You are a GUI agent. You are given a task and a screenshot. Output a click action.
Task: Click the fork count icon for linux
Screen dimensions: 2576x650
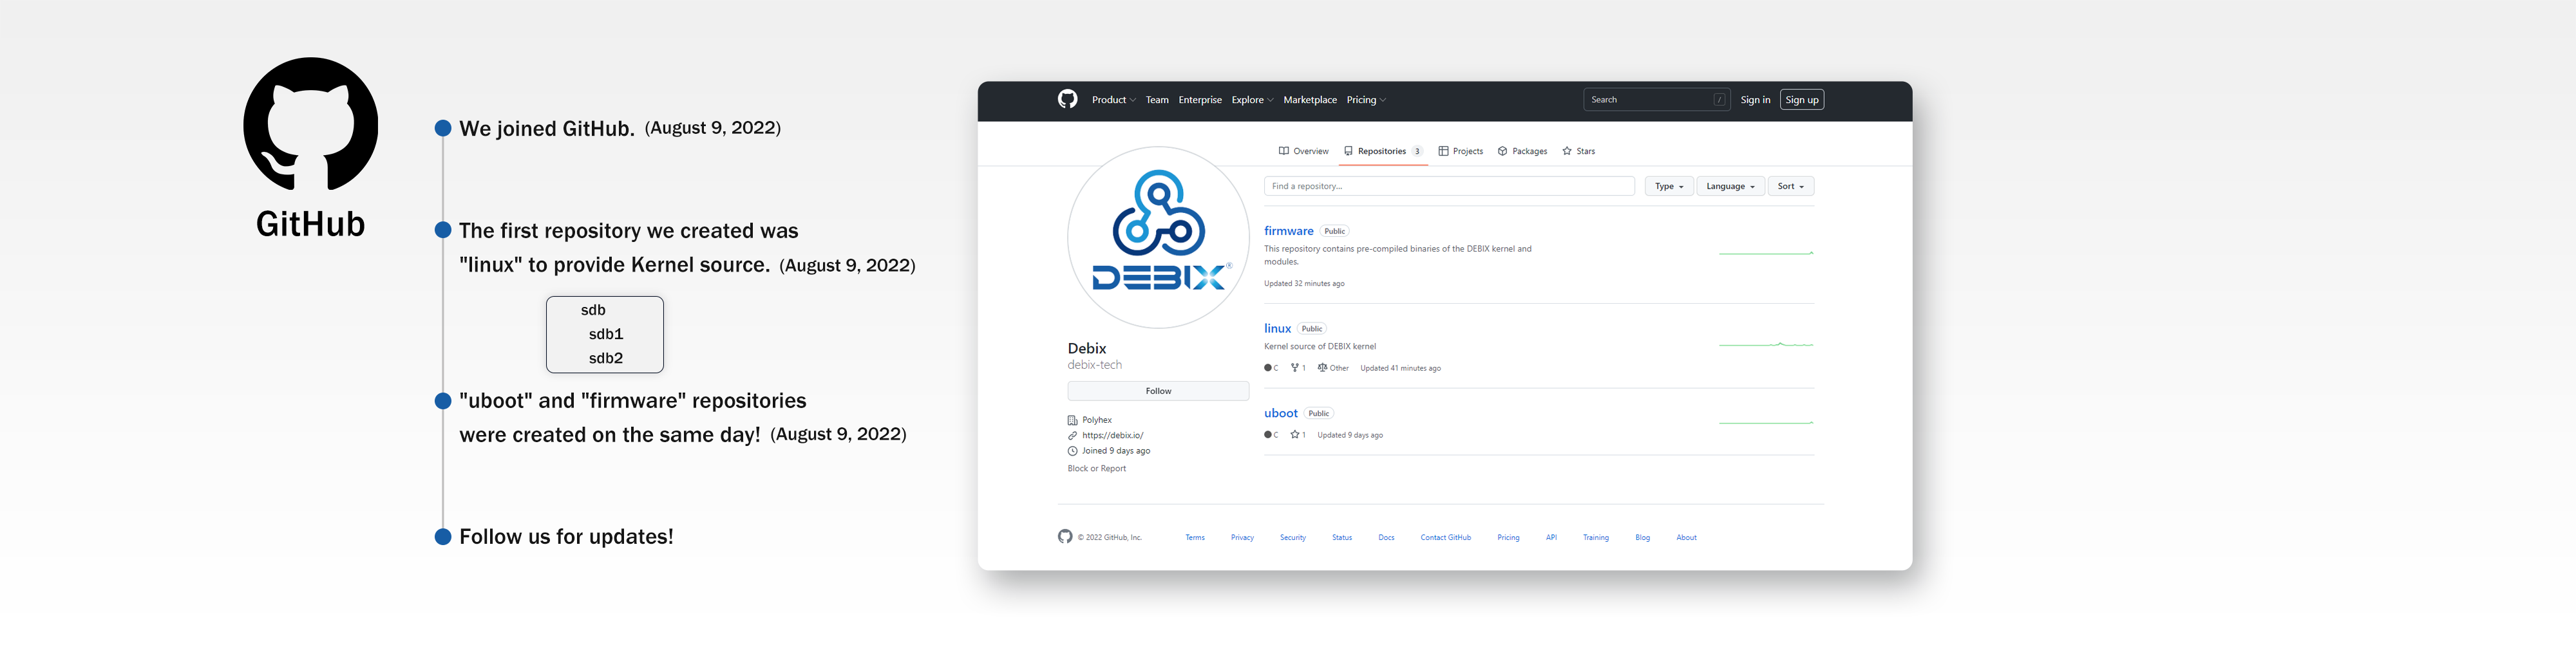[1295, 368]
